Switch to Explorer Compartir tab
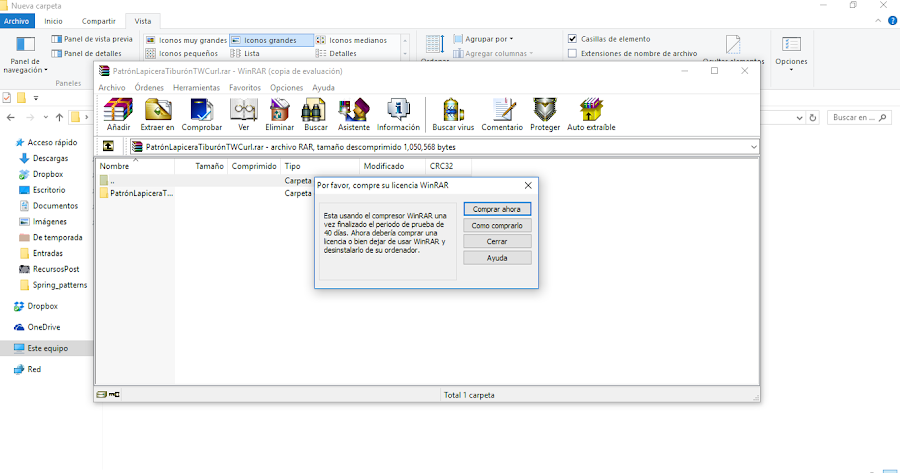 99,21
